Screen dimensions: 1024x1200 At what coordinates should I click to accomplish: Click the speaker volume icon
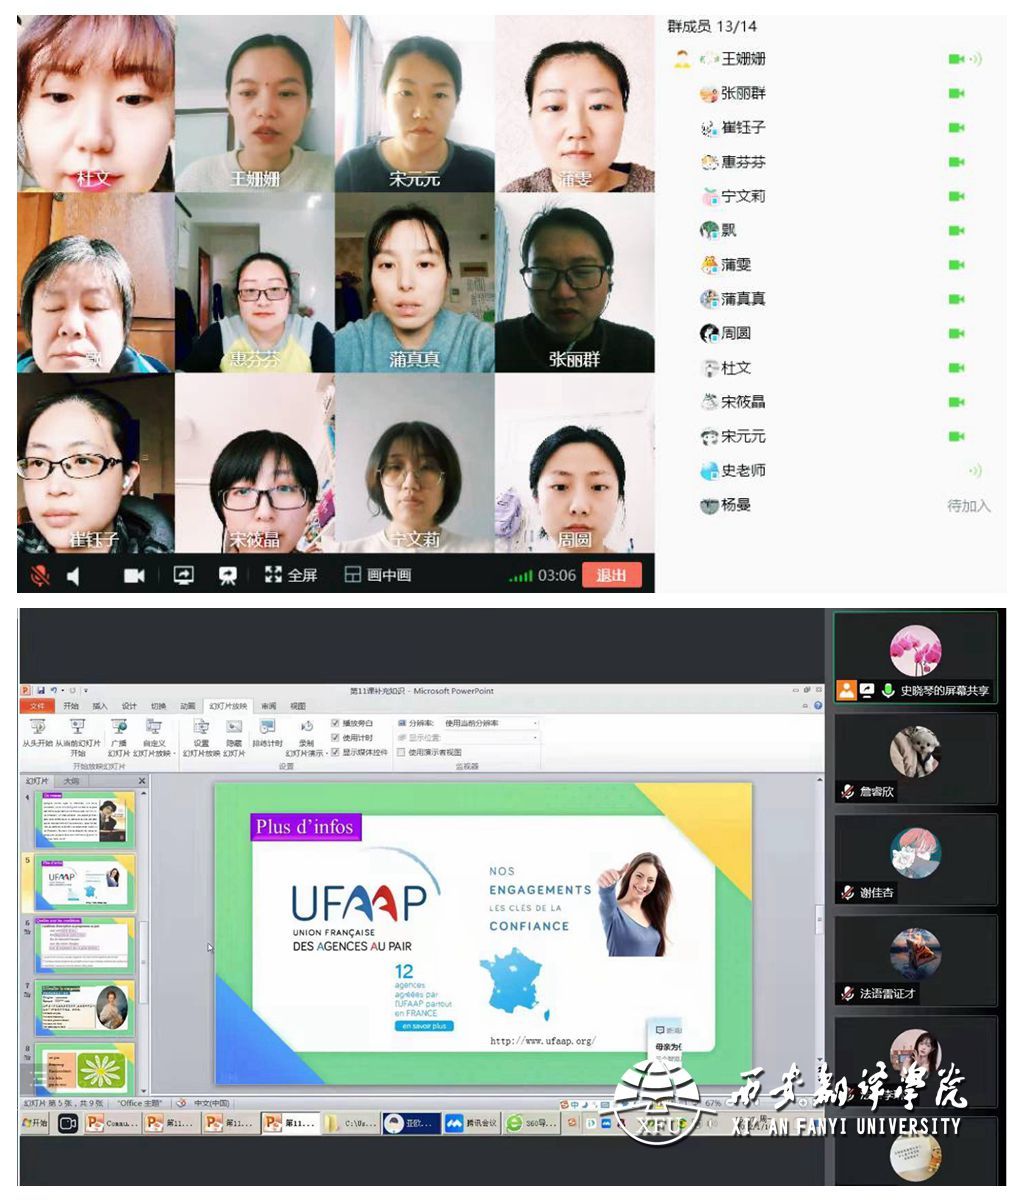[74, 575]
